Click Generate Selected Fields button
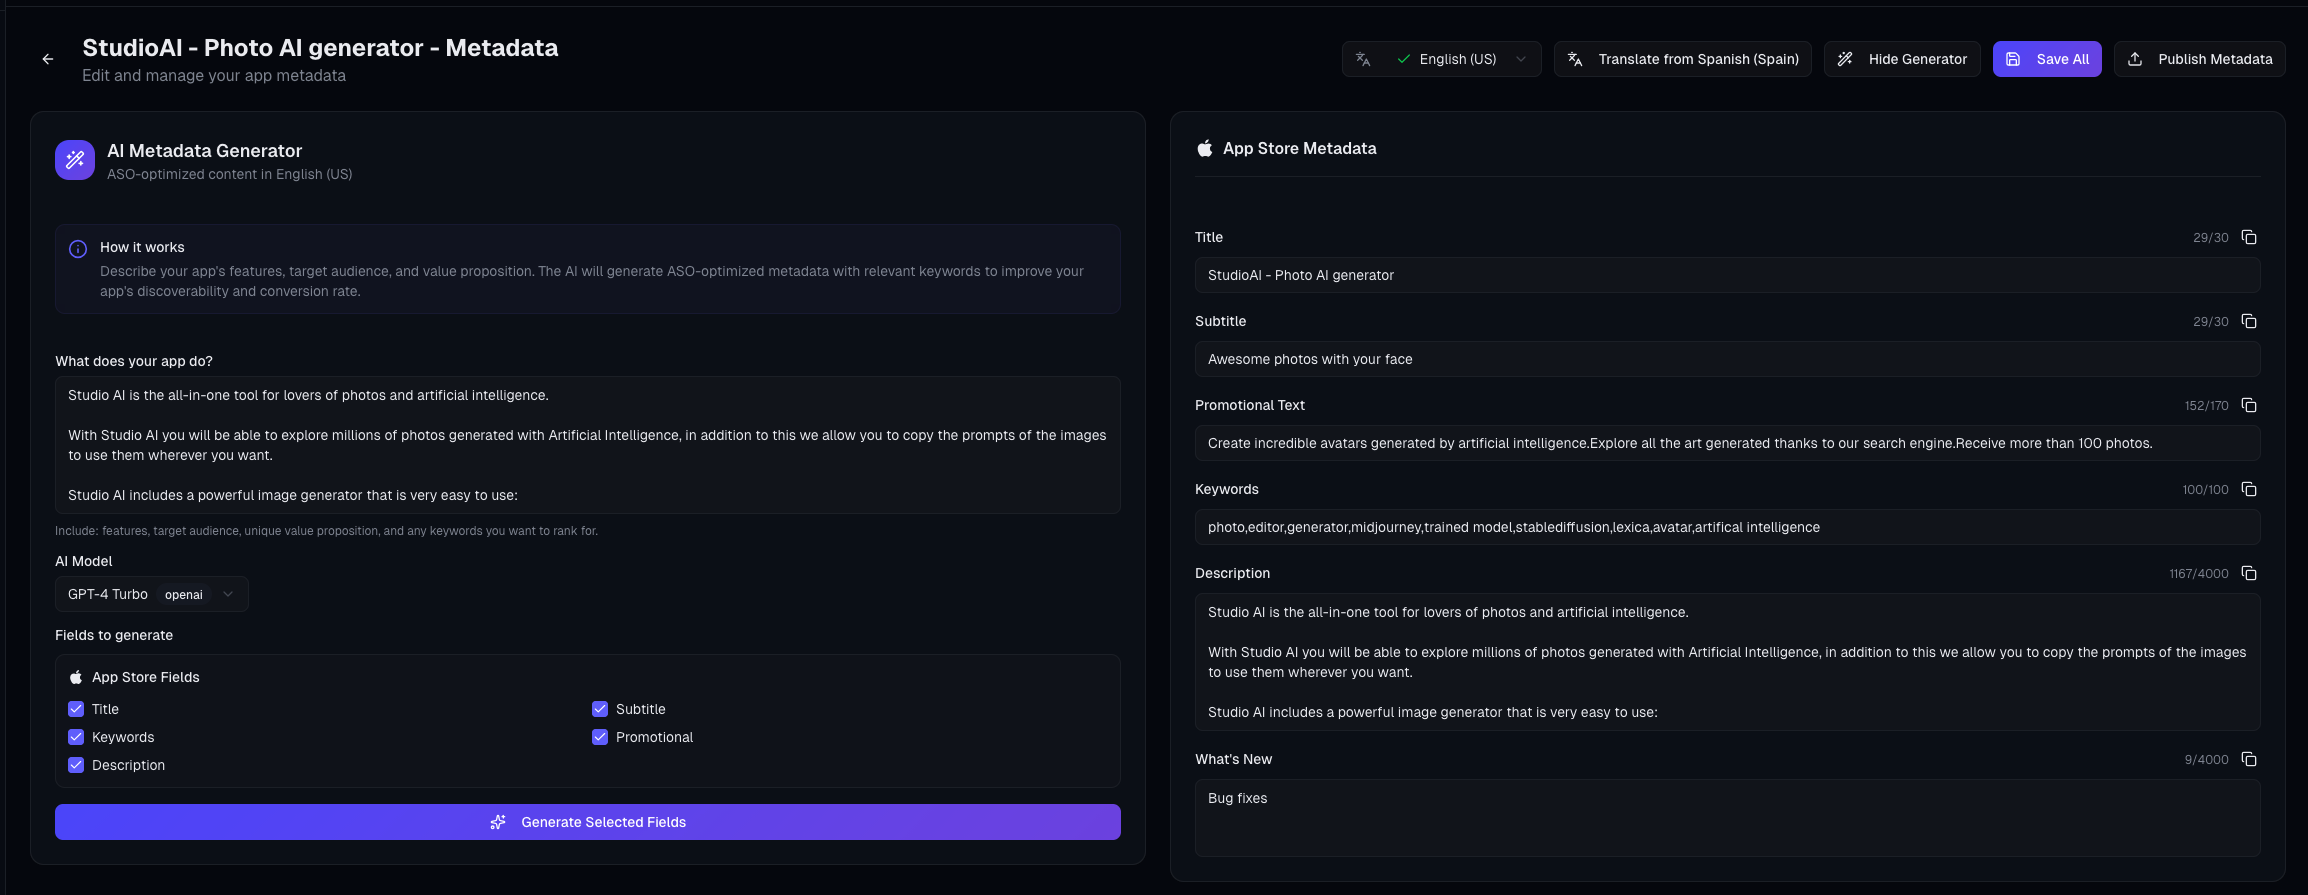The height and width of the screenshot is (895, 2308). [588, 822]
